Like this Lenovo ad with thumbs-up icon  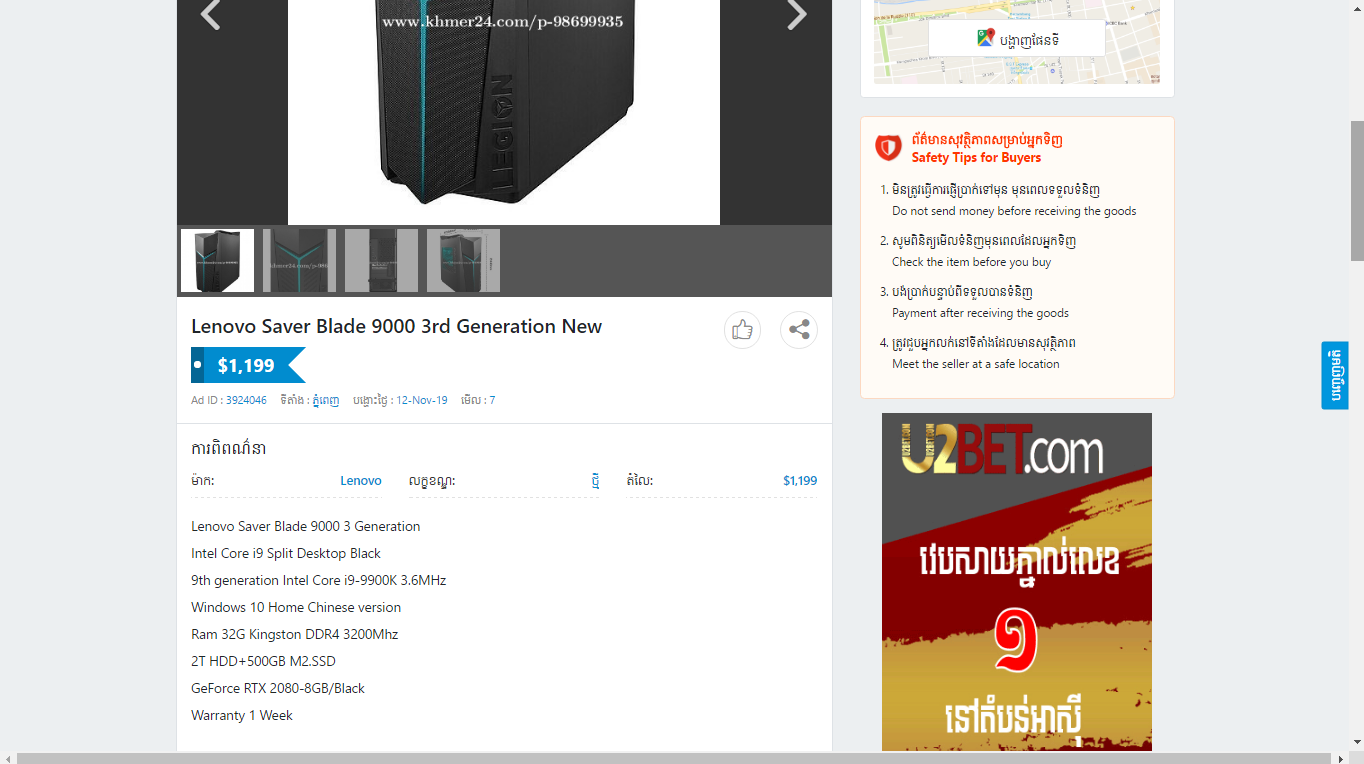click(x=742, y=330)
